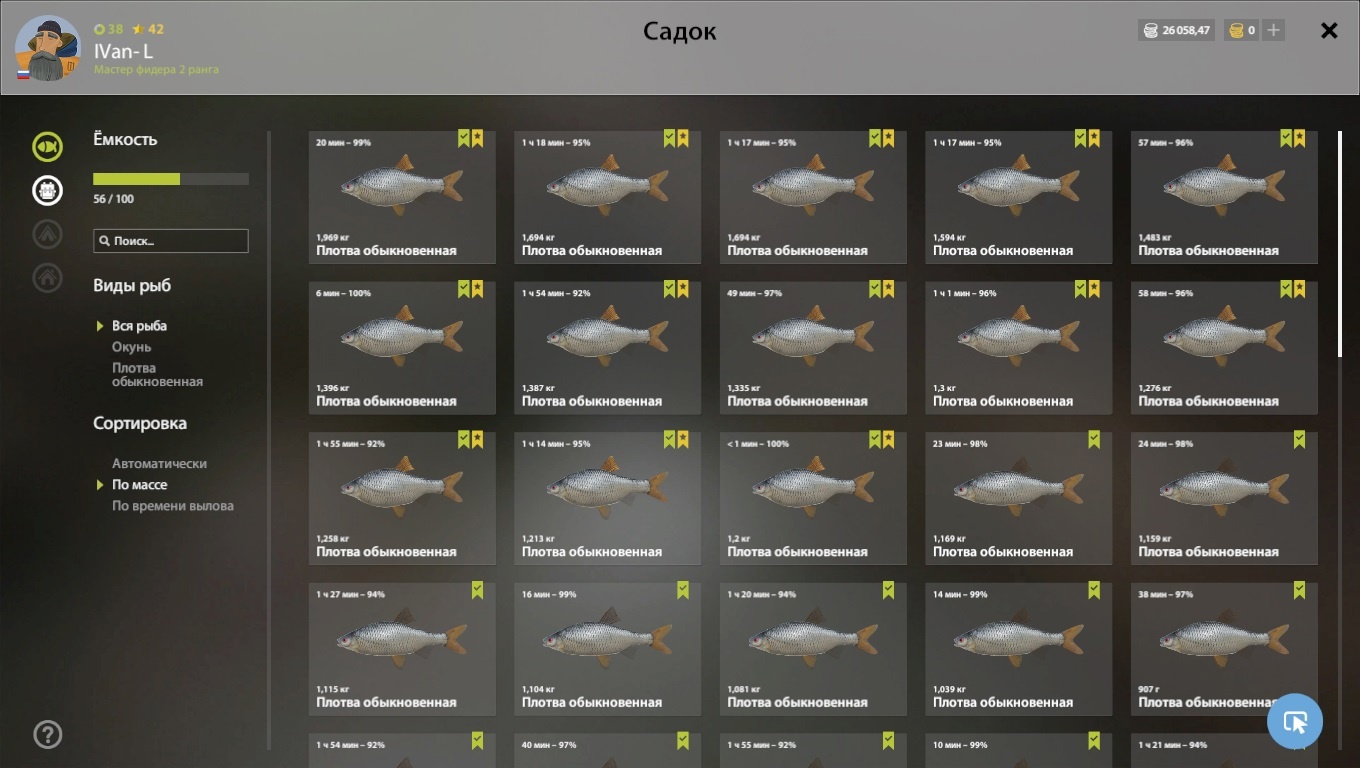Filter by Окунь fish type
Screen dimensions: 1360x768
132,347
